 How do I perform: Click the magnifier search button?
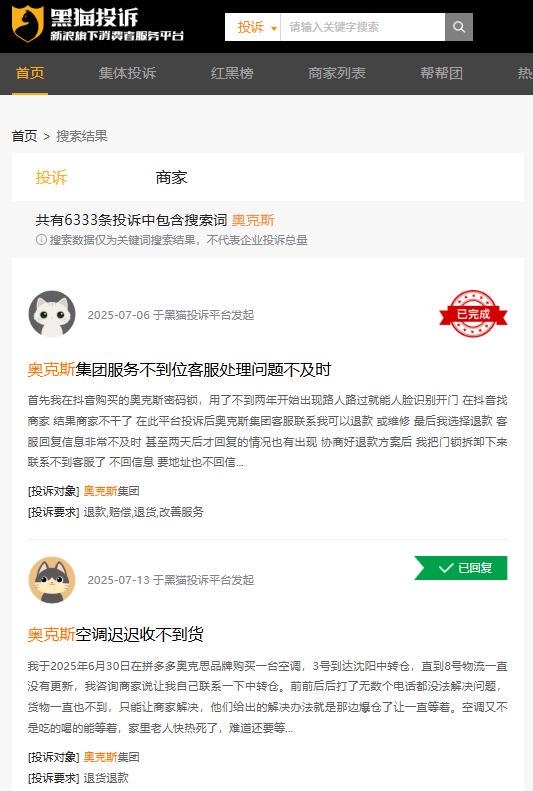[458, 27]
